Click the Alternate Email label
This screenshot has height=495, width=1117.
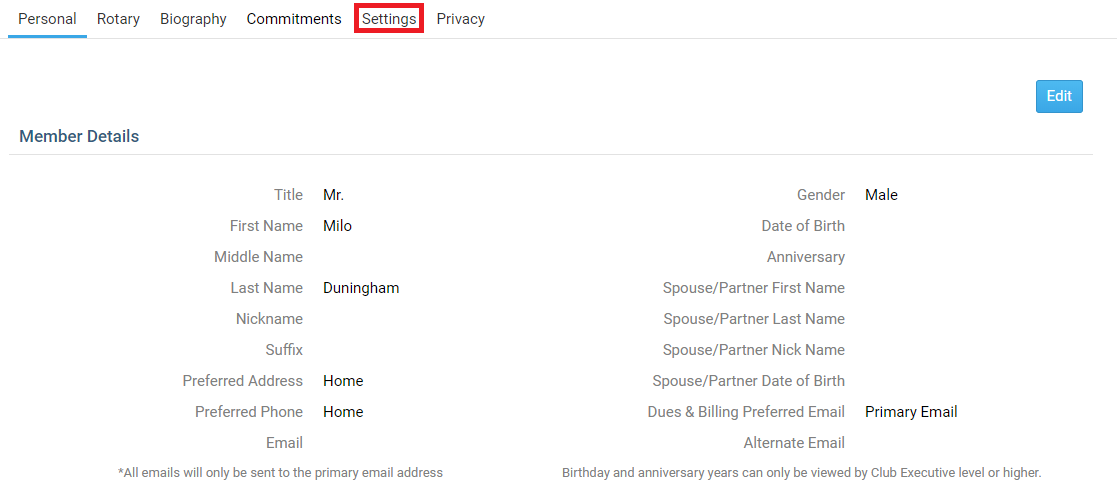coord(794,443)
